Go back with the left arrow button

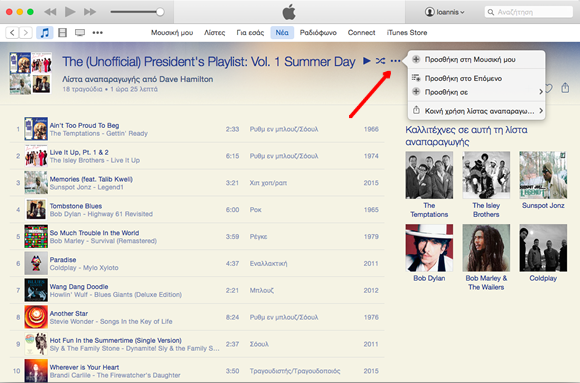[12, 33]
